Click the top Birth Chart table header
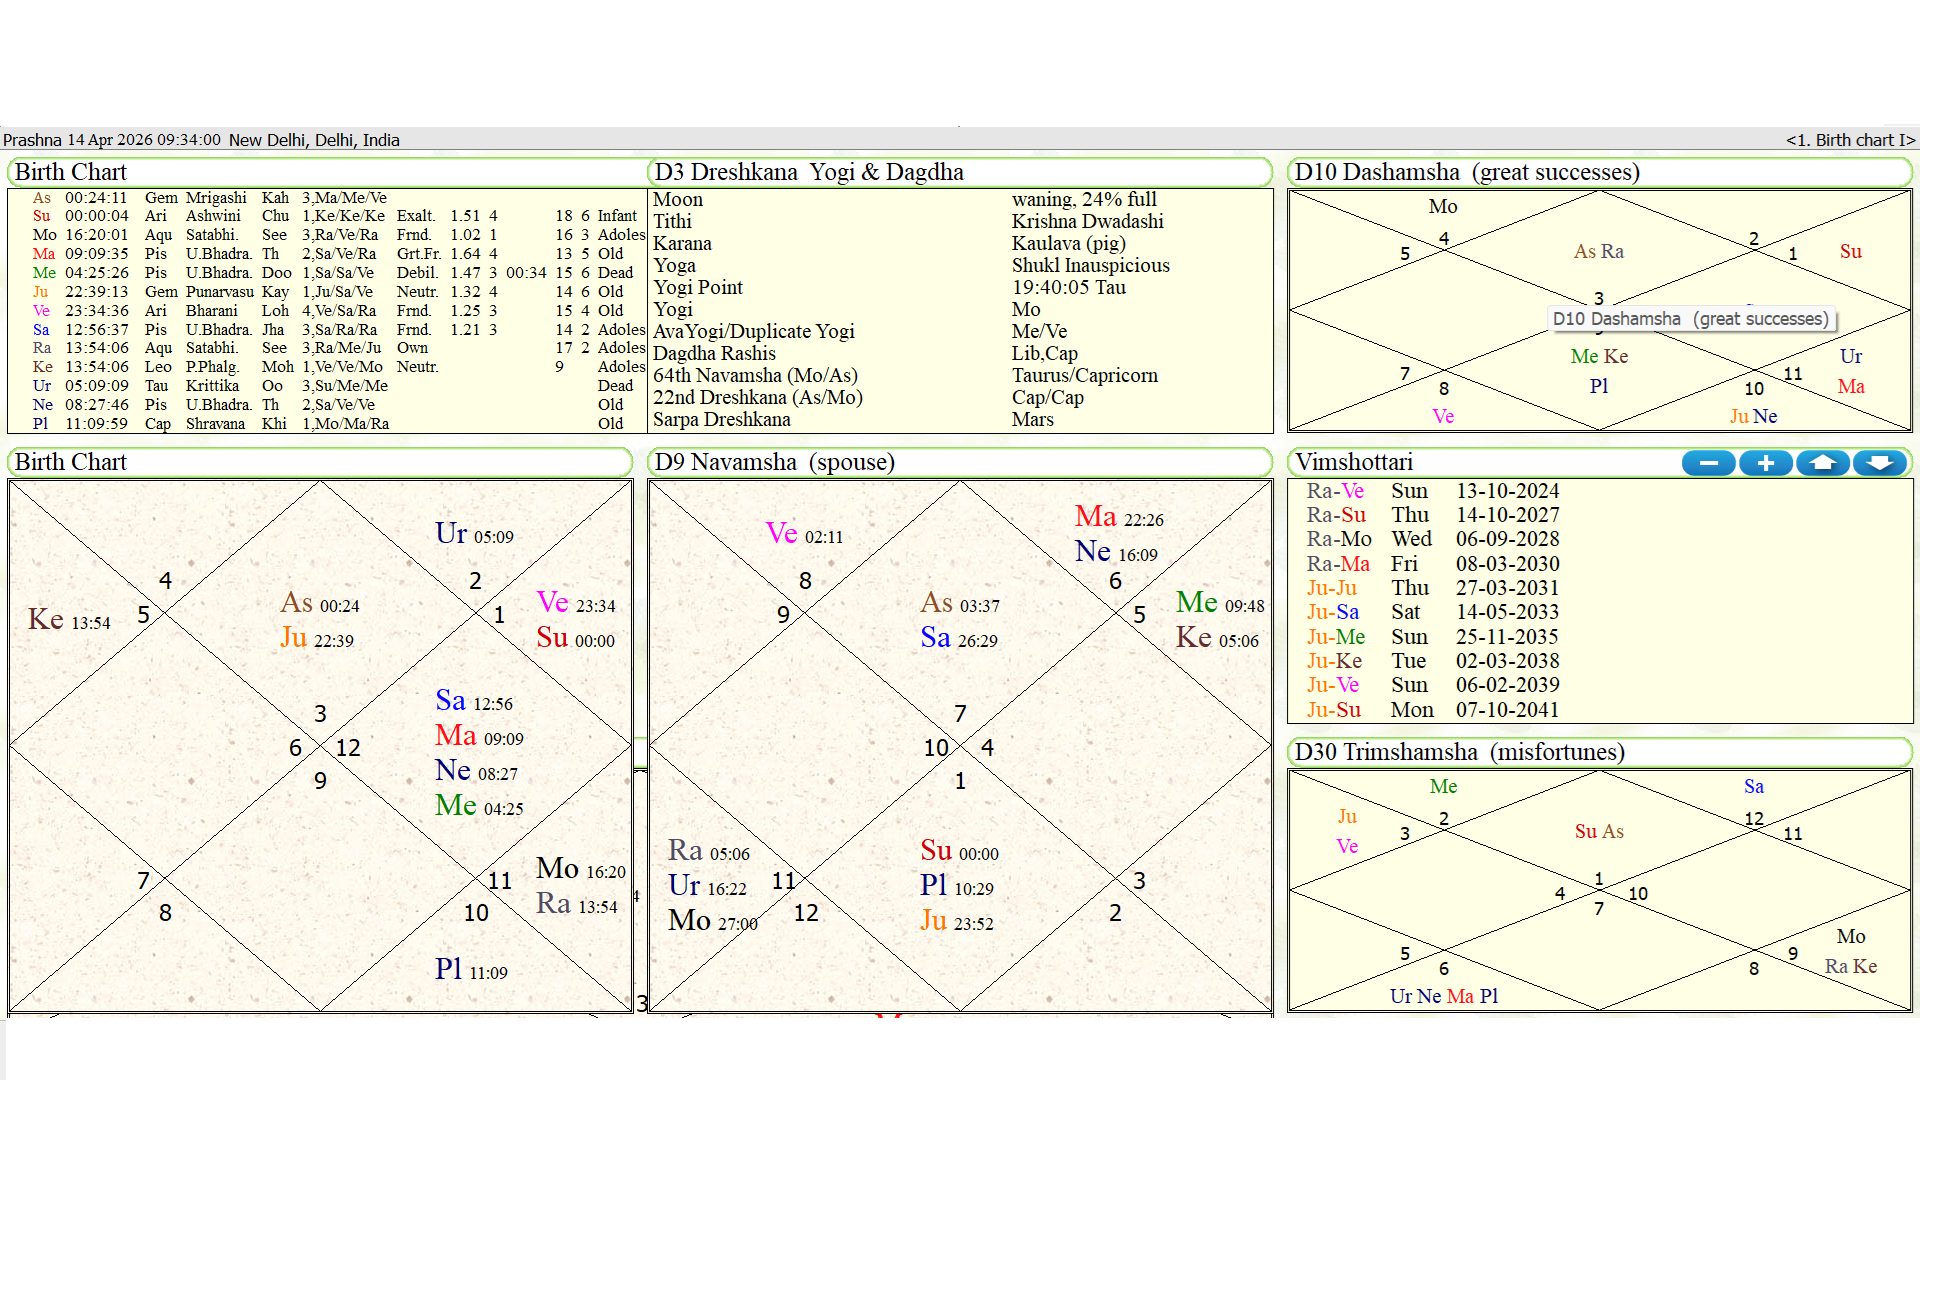Screen dimensions: 1934x1306 coord(70,172)
